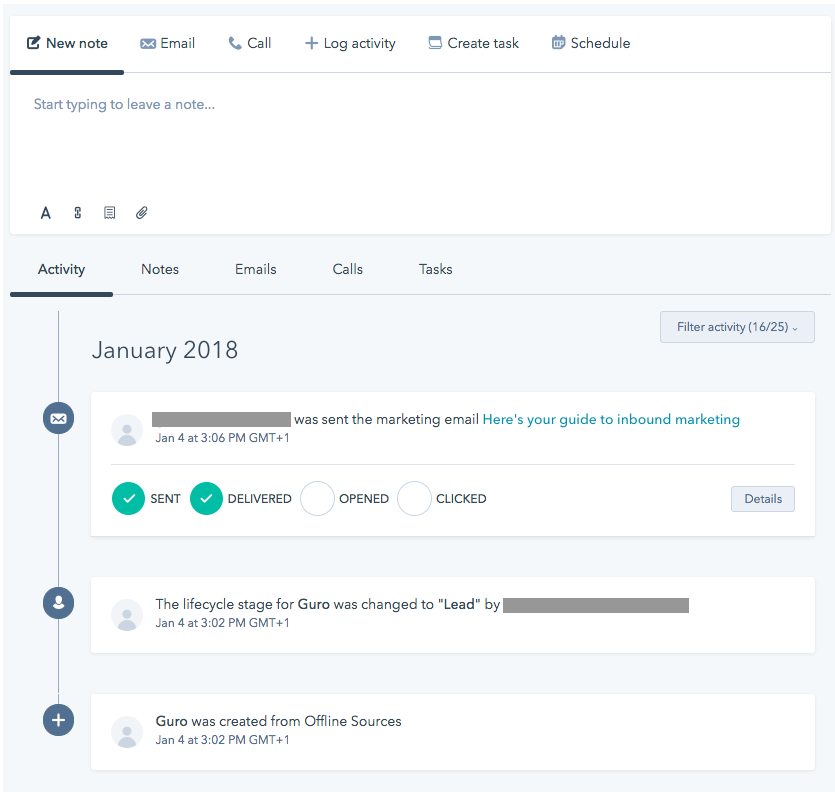Click the avatar beside the marketing email entry
Viewport: 835px width, 792px height.
[x=127, y=429]
